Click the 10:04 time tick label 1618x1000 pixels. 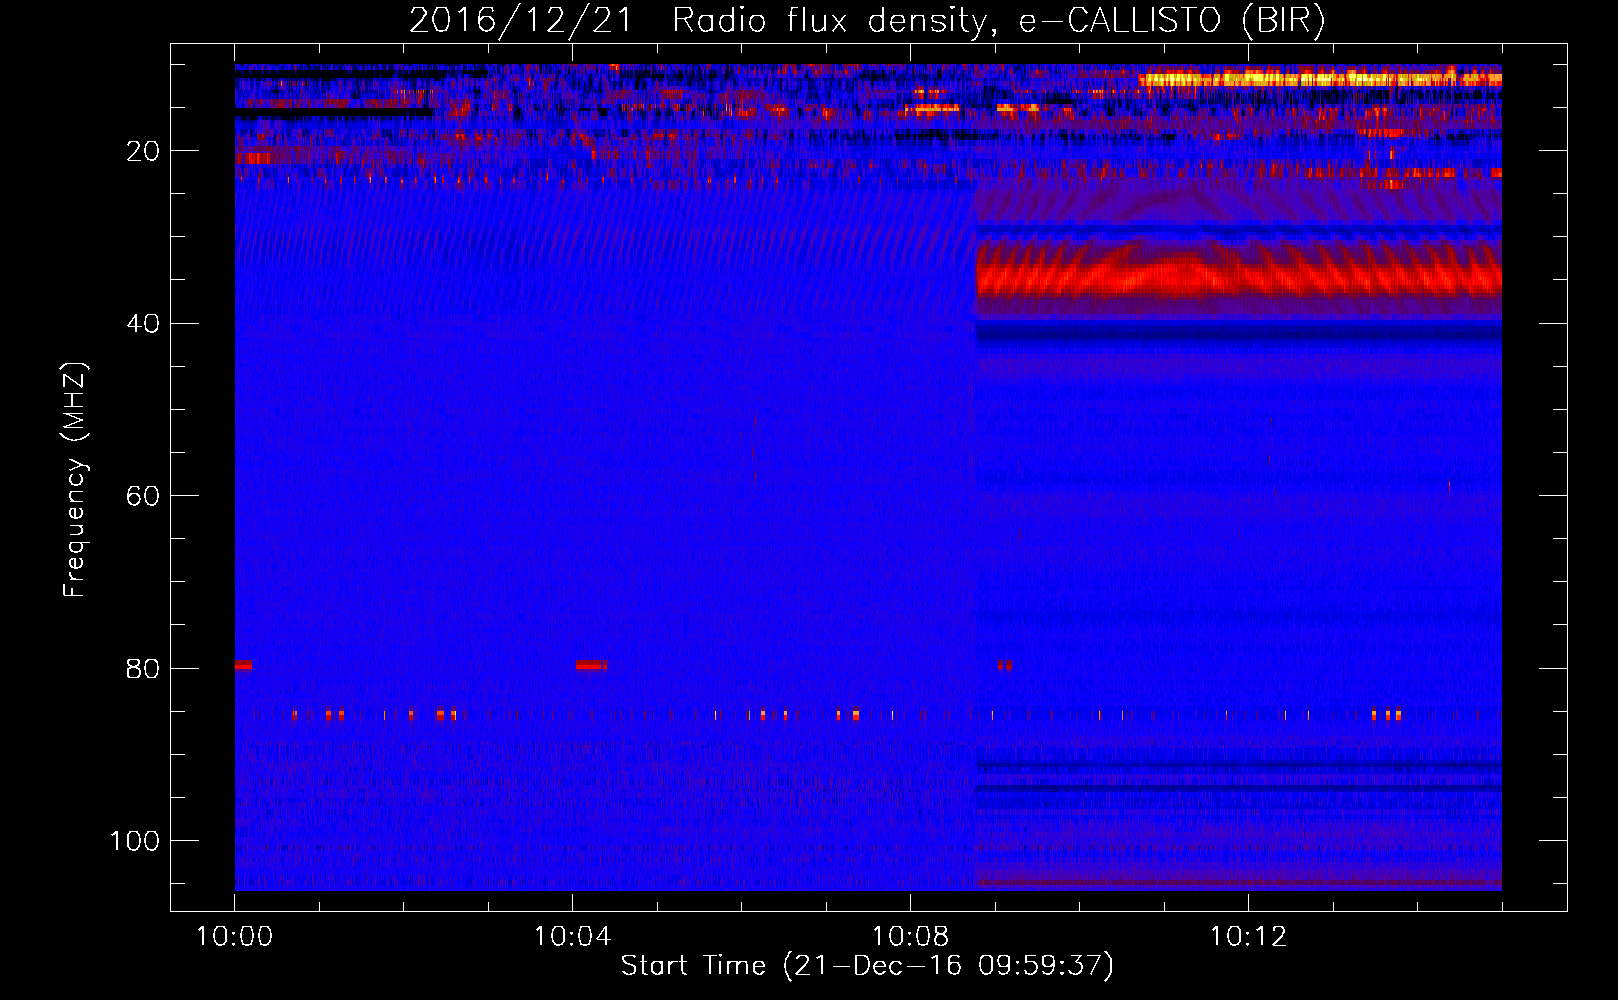(x=572, y=937)
